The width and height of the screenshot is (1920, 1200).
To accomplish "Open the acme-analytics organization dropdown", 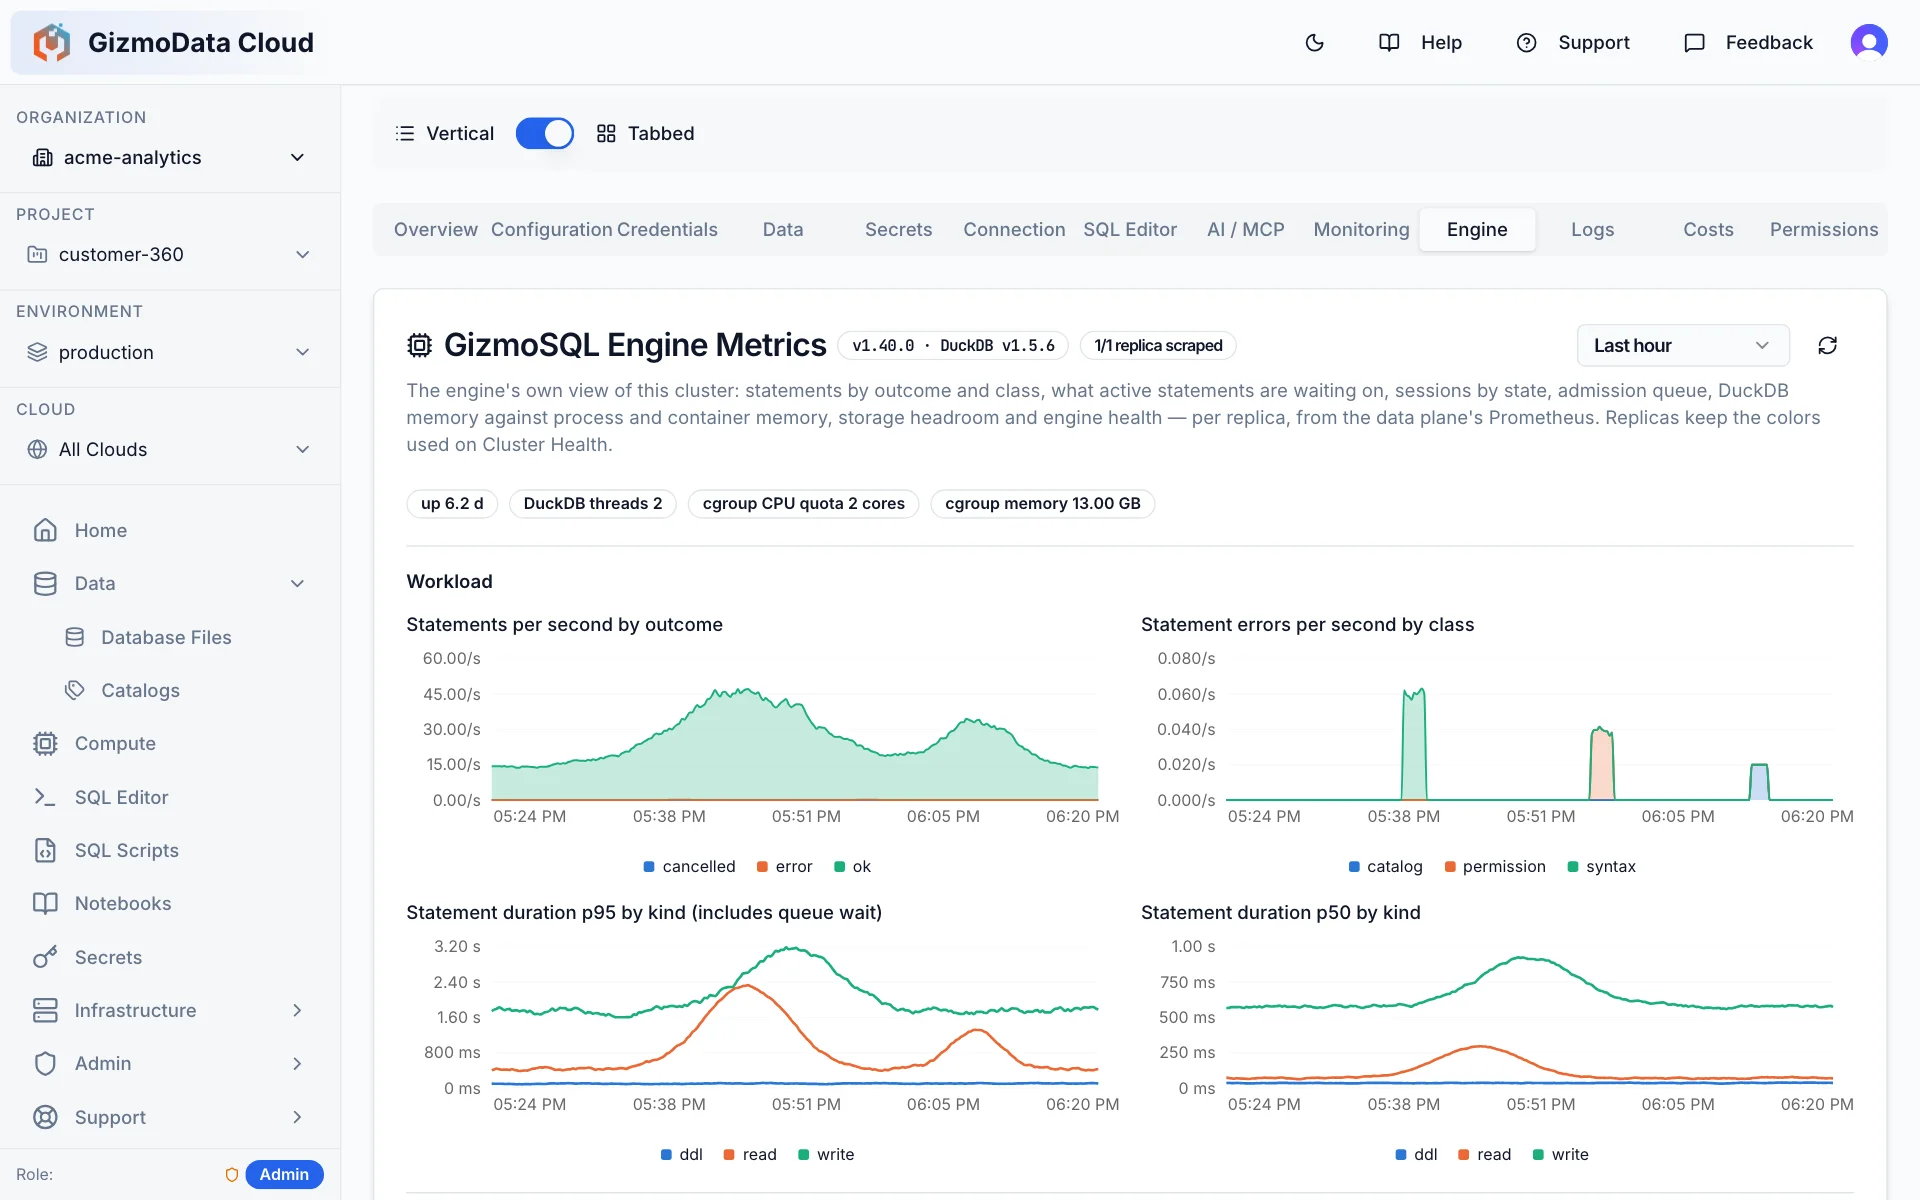I will pos(170,157).
